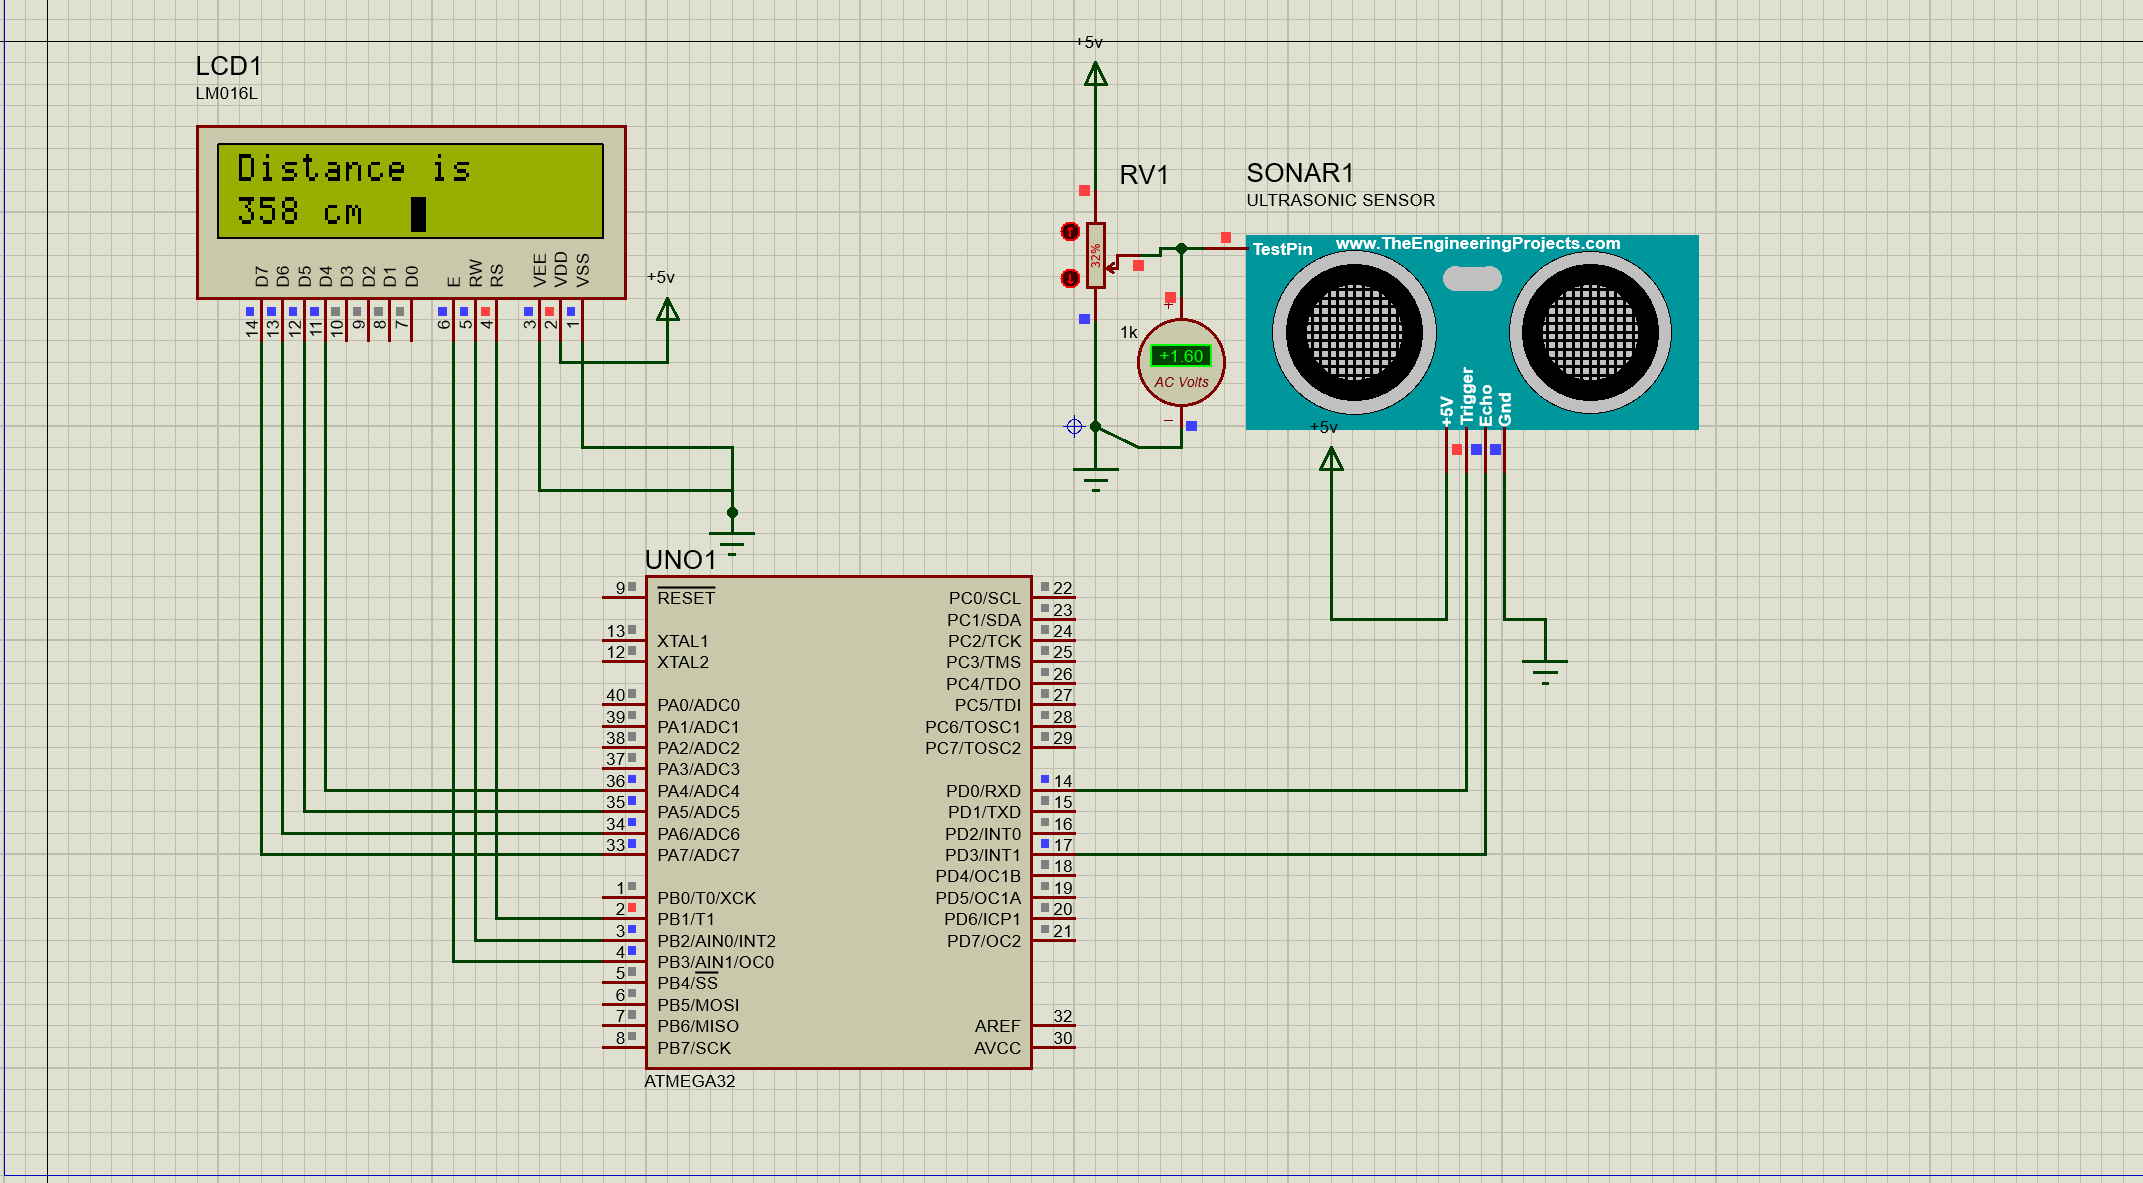Select the LCD display green screen
Viewport: 2143px width, 1183px height.
click(x=410, y=191)
